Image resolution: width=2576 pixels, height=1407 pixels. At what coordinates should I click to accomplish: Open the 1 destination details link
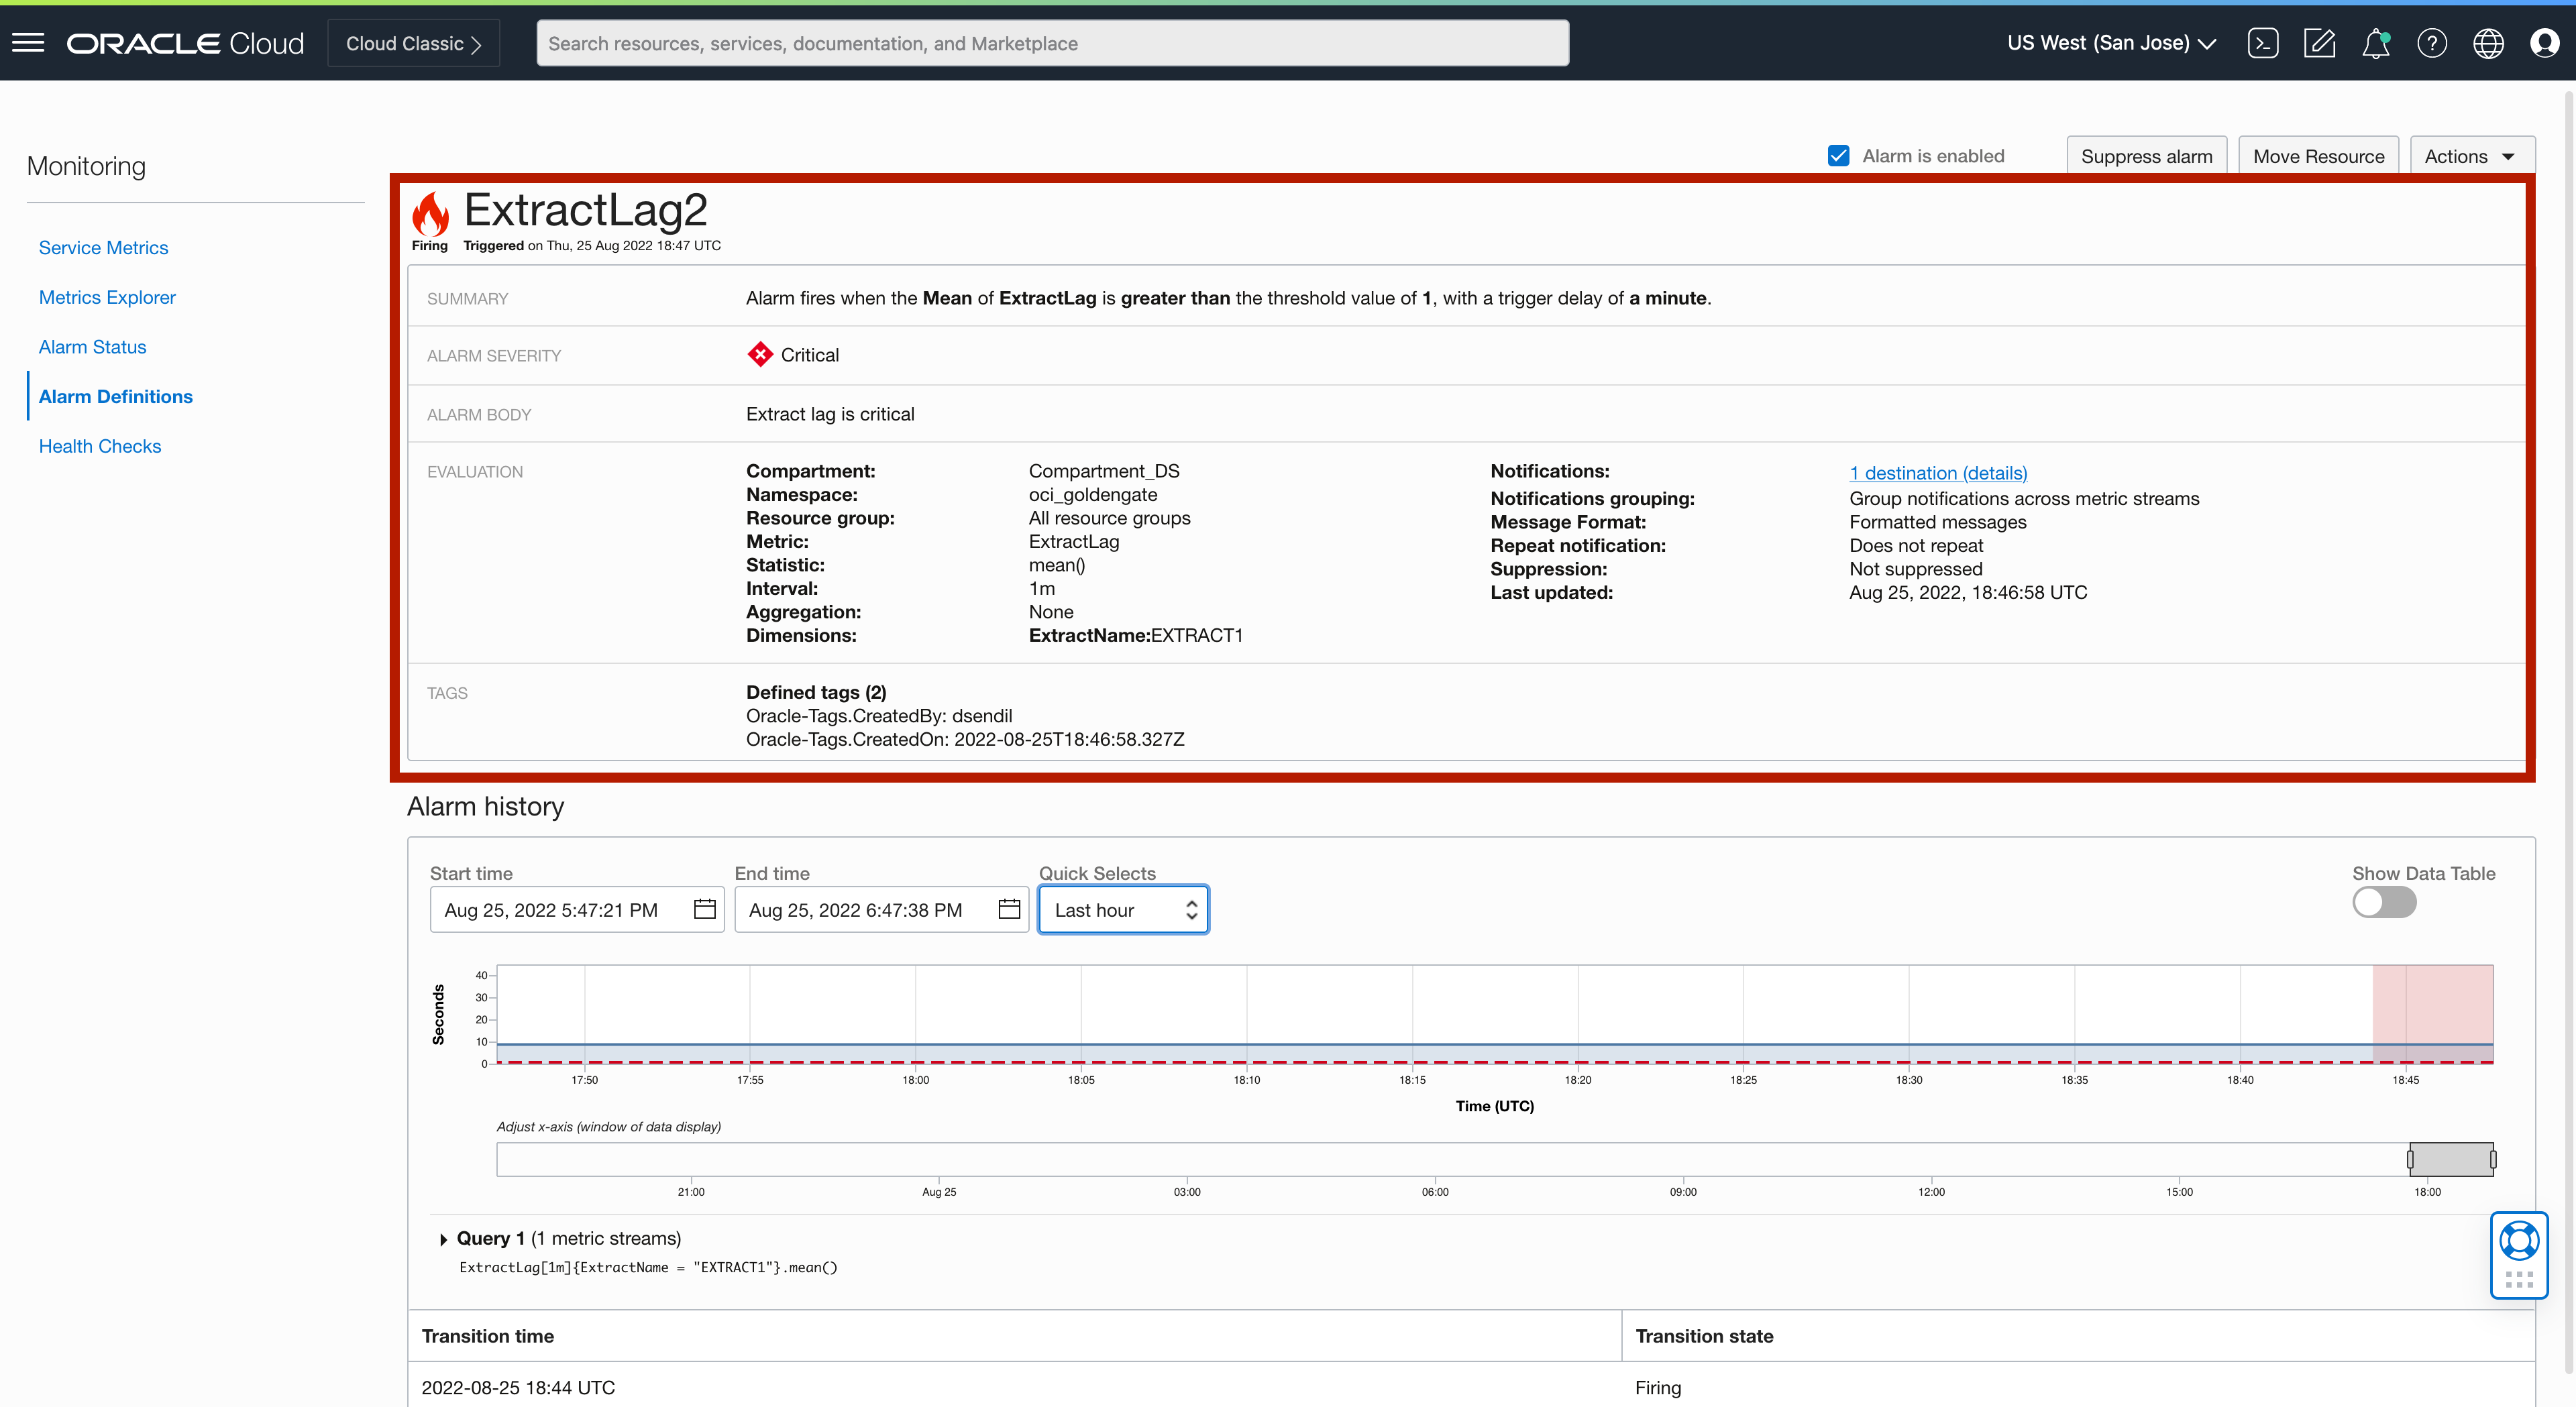(1937, 472)
